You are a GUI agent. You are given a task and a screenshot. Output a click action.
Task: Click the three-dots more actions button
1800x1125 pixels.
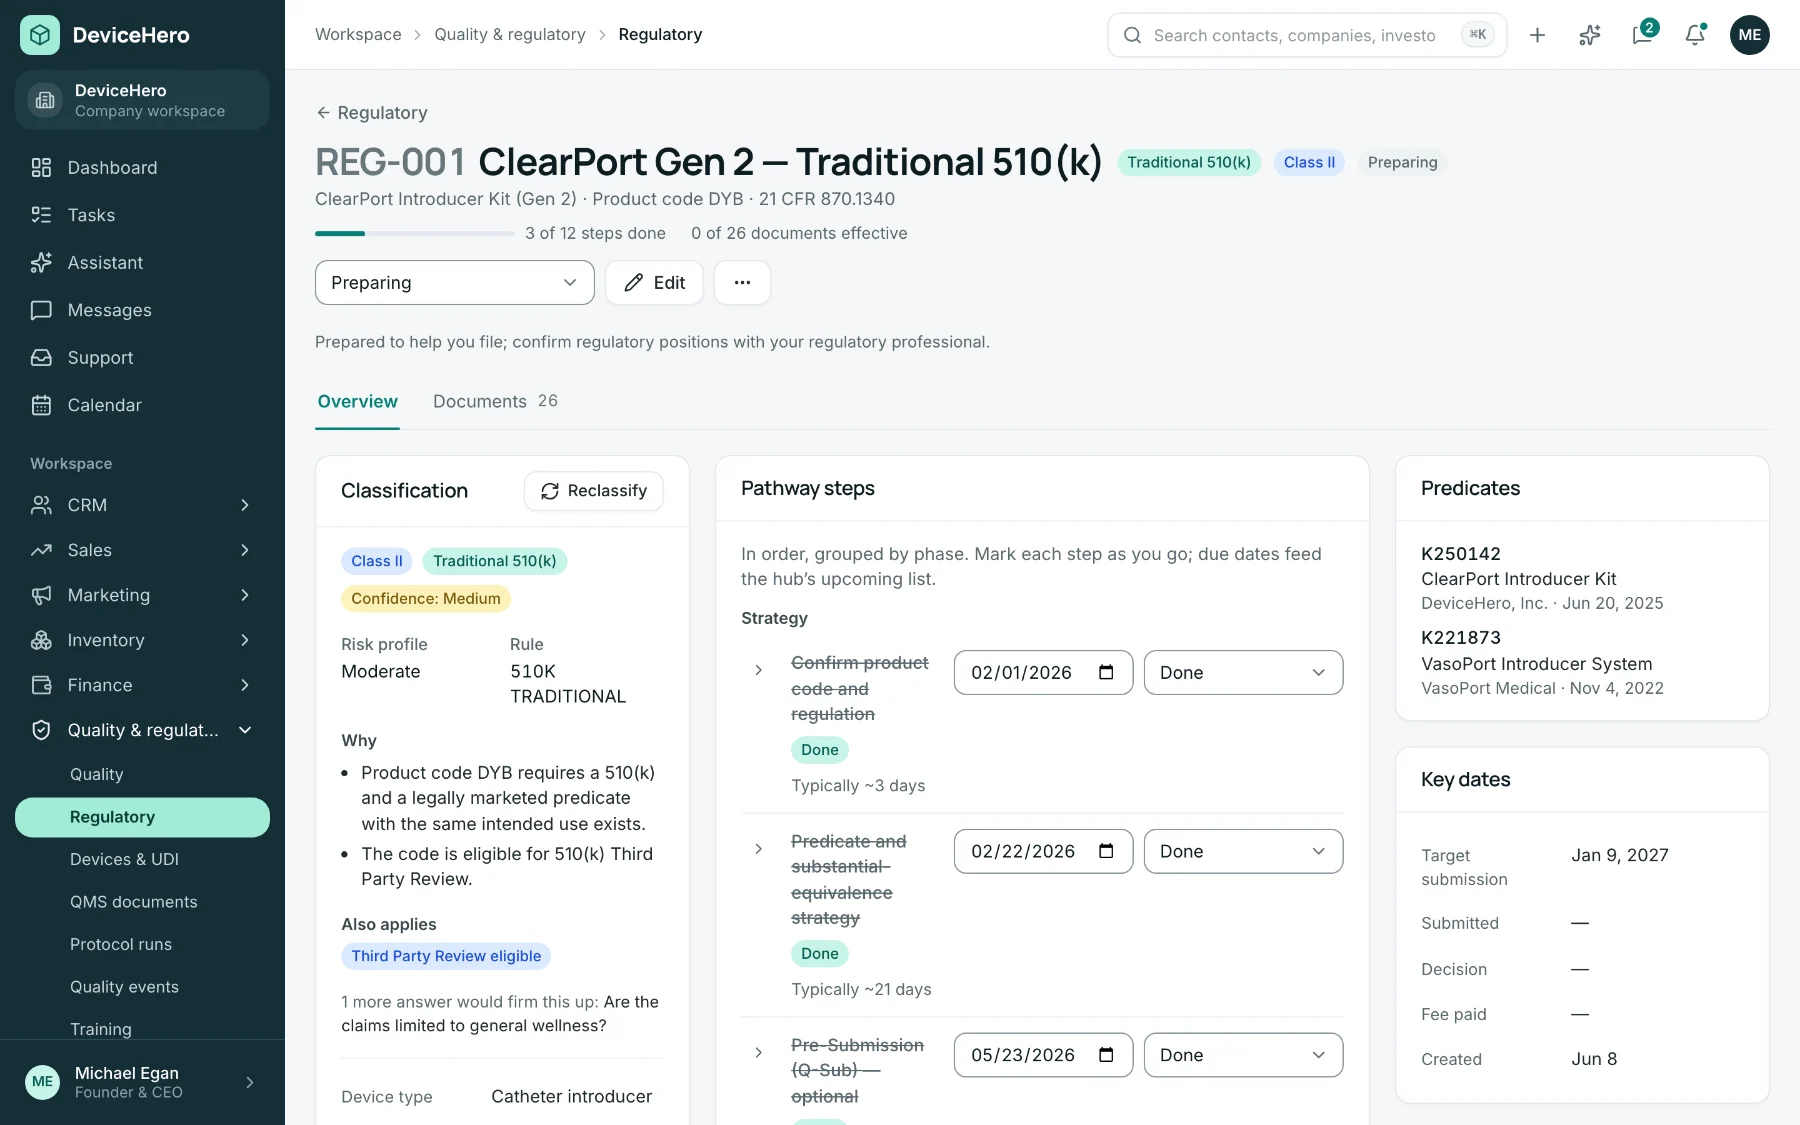[742, 283]
